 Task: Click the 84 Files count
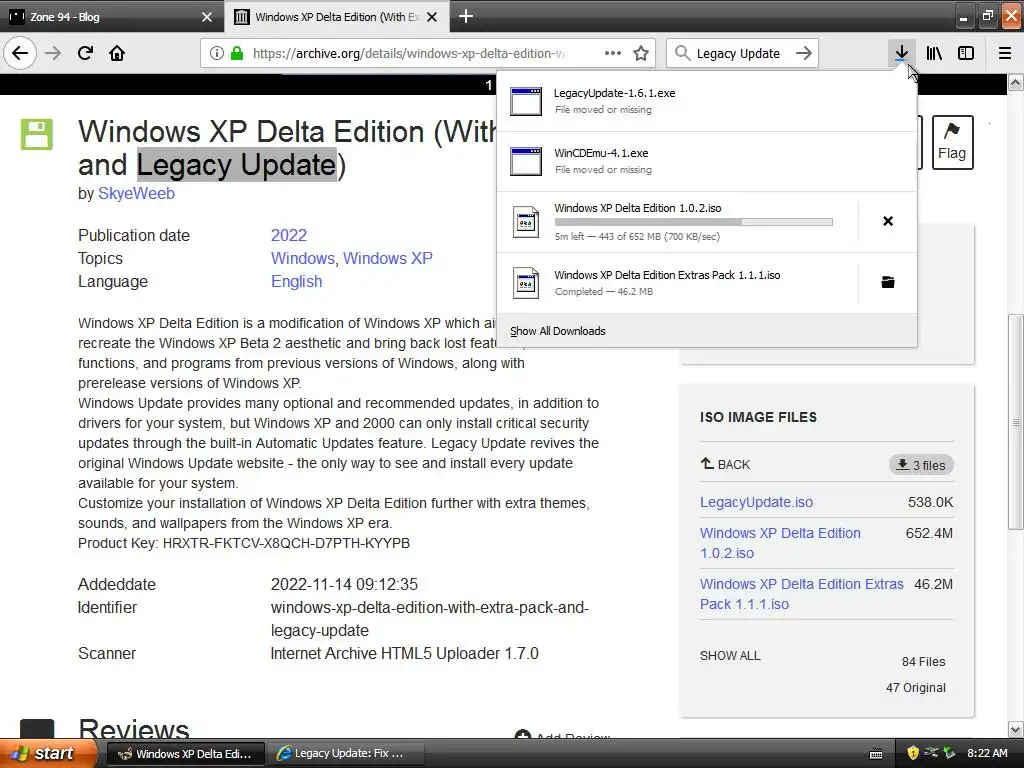923,662
